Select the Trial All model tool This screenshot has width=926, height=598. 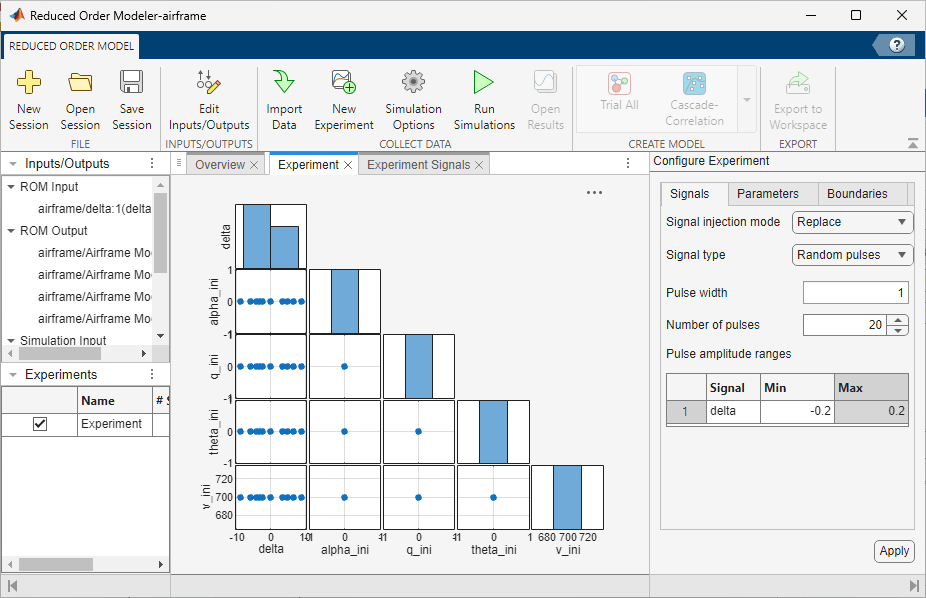[620, 97]
